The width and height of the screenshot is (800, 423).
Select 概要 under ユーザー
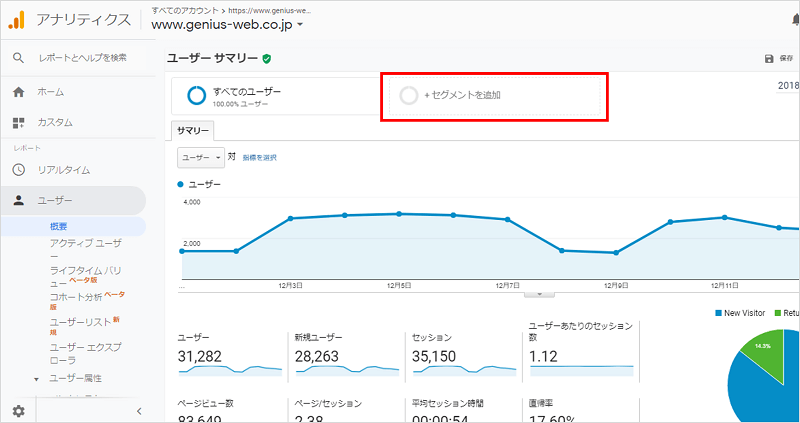[x=59, y=227]
